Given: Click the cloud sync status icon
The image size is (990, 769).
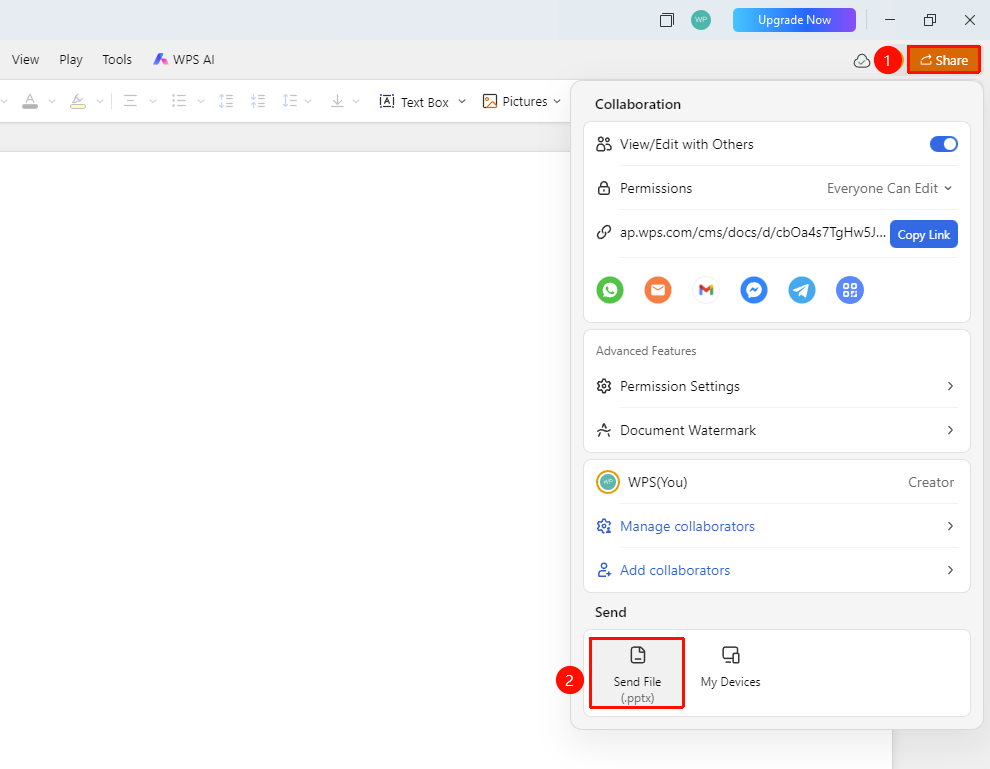Looking at the screenshot, I should pyautogui.click(x=862, y=61).
